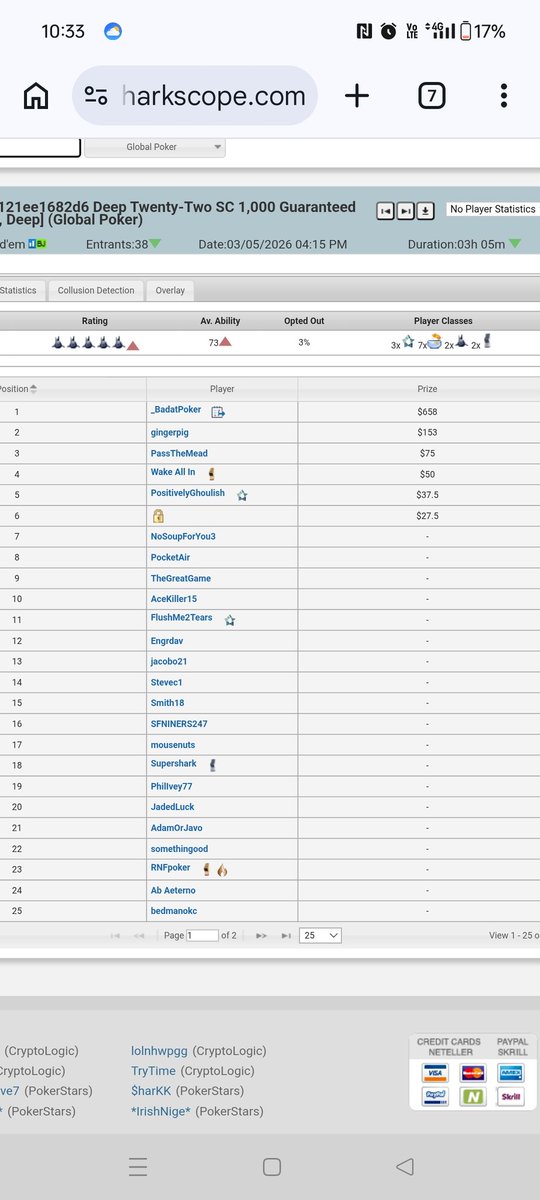Open a new tab with plus icon
The width and height of the screenshot is (540, 1200).
point(357,96)
